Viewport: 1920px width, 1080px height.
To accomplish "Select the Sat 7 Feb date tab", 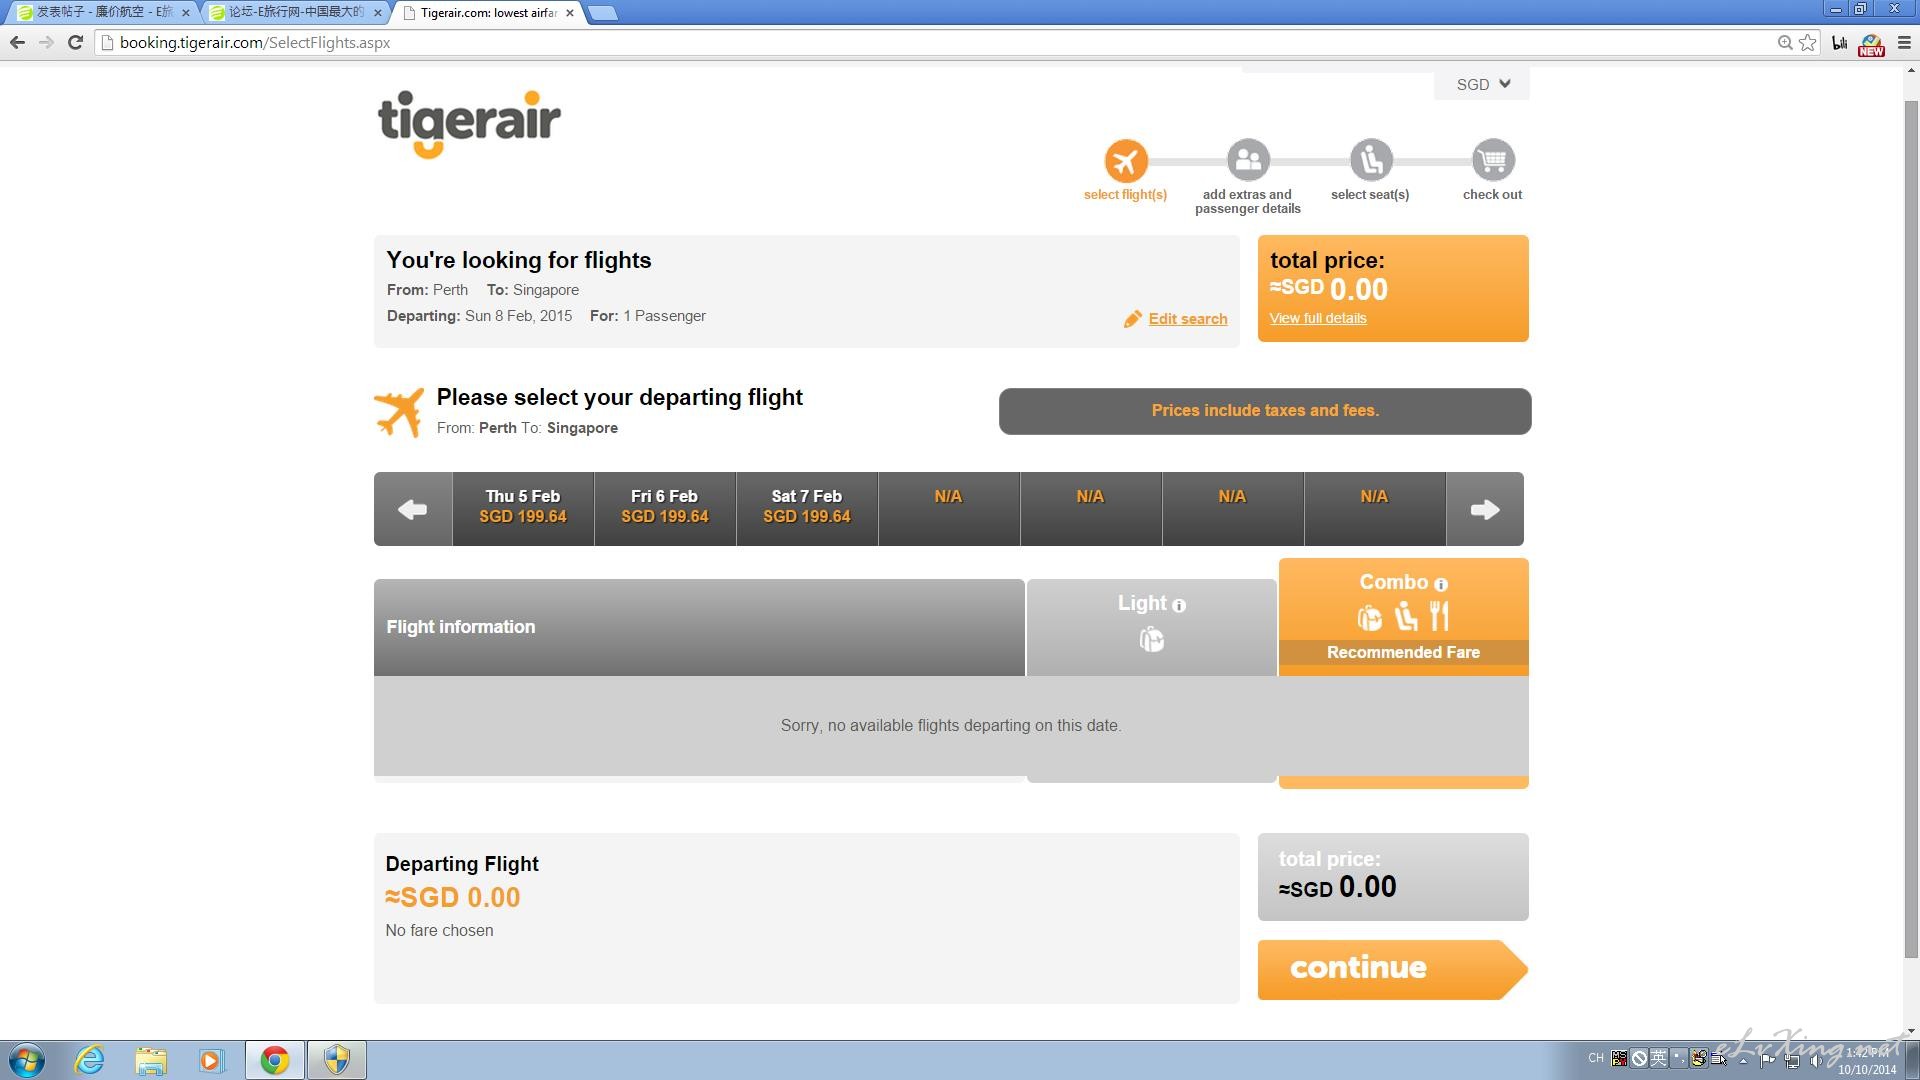I will click(807, 509).
